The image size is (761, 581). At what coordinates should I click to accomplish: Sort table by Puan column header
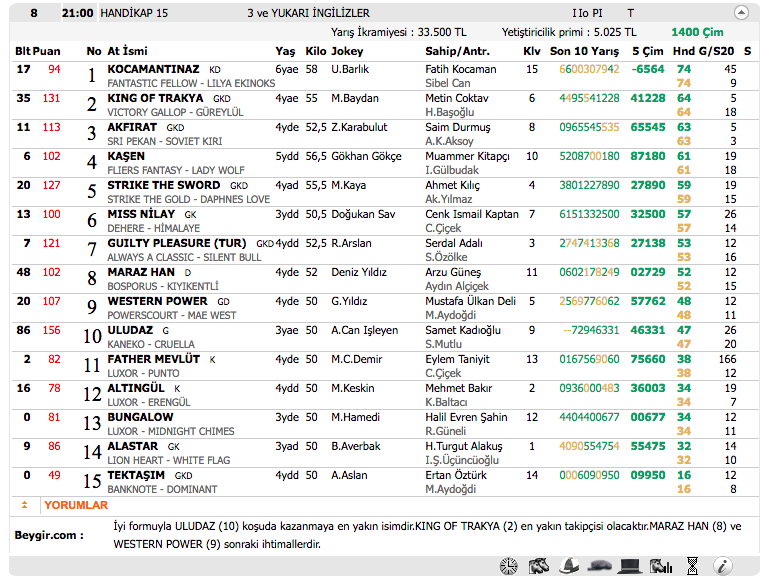pyautogui.click(x=46, y=50)
